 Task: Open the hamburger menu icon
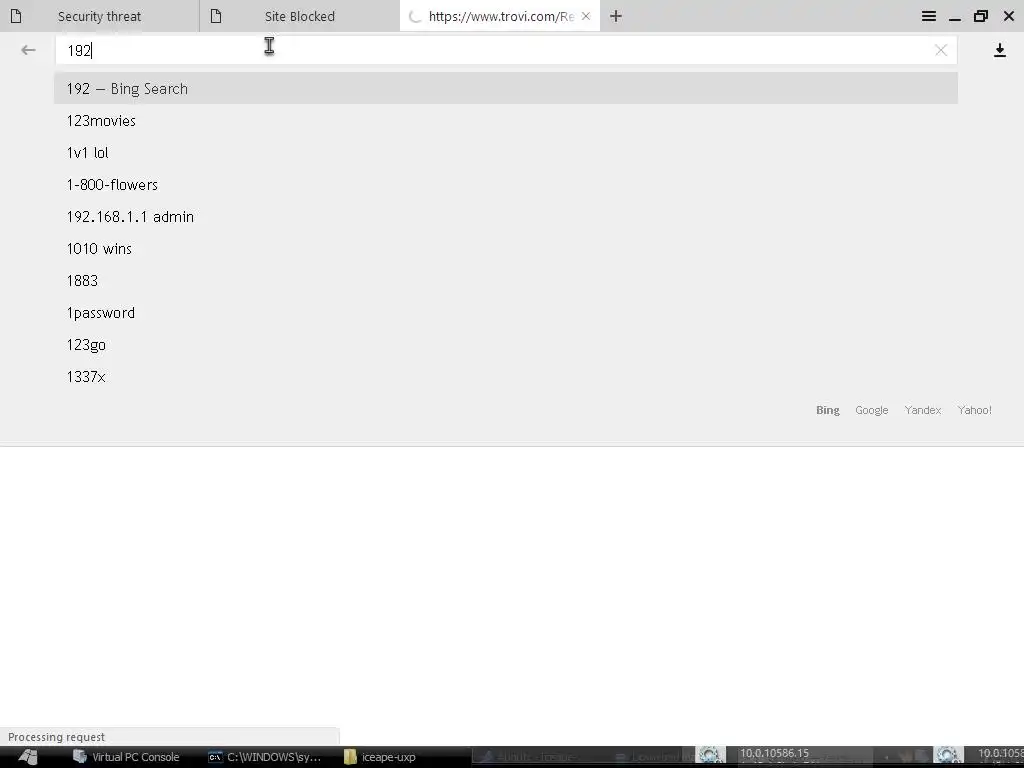[x=929, y=16]
